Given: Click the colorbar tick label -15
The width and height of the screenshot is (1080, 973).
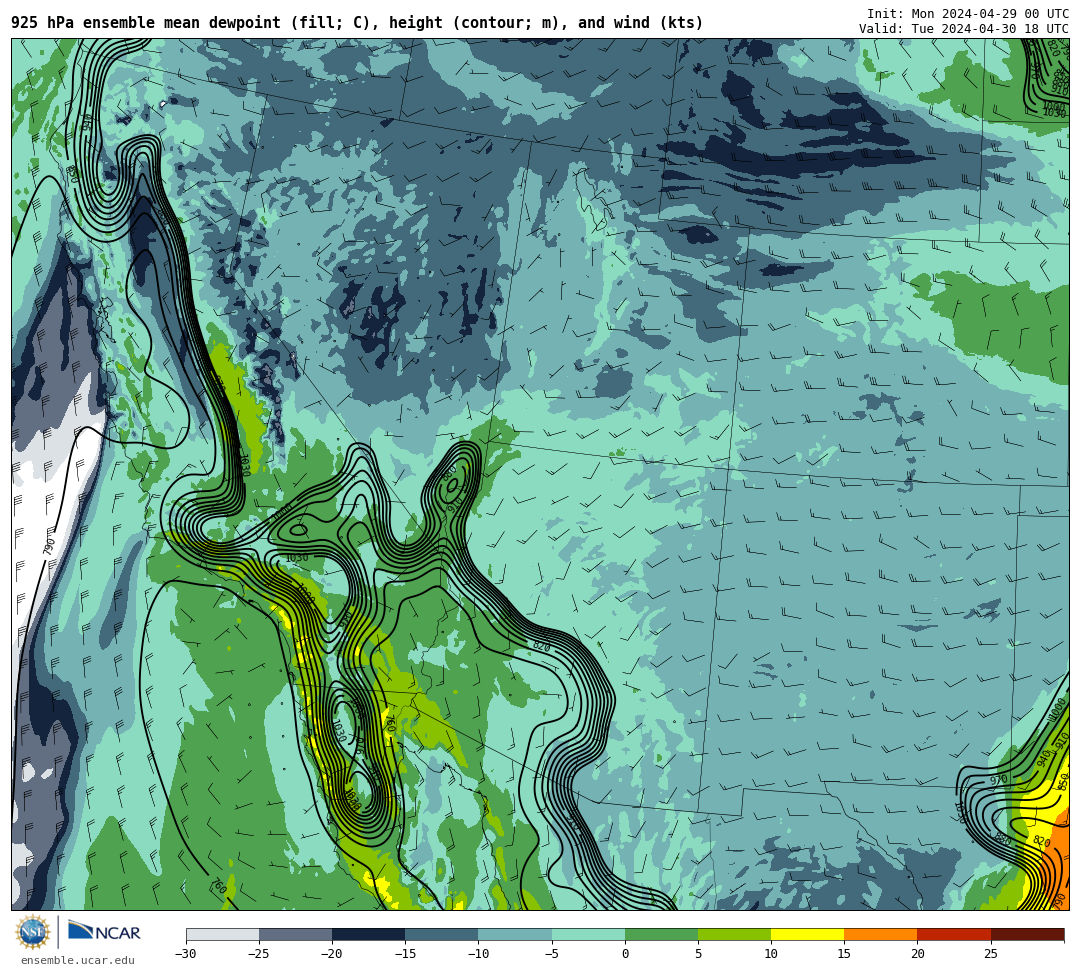Looking at the screenshot, I should (405, 954).
